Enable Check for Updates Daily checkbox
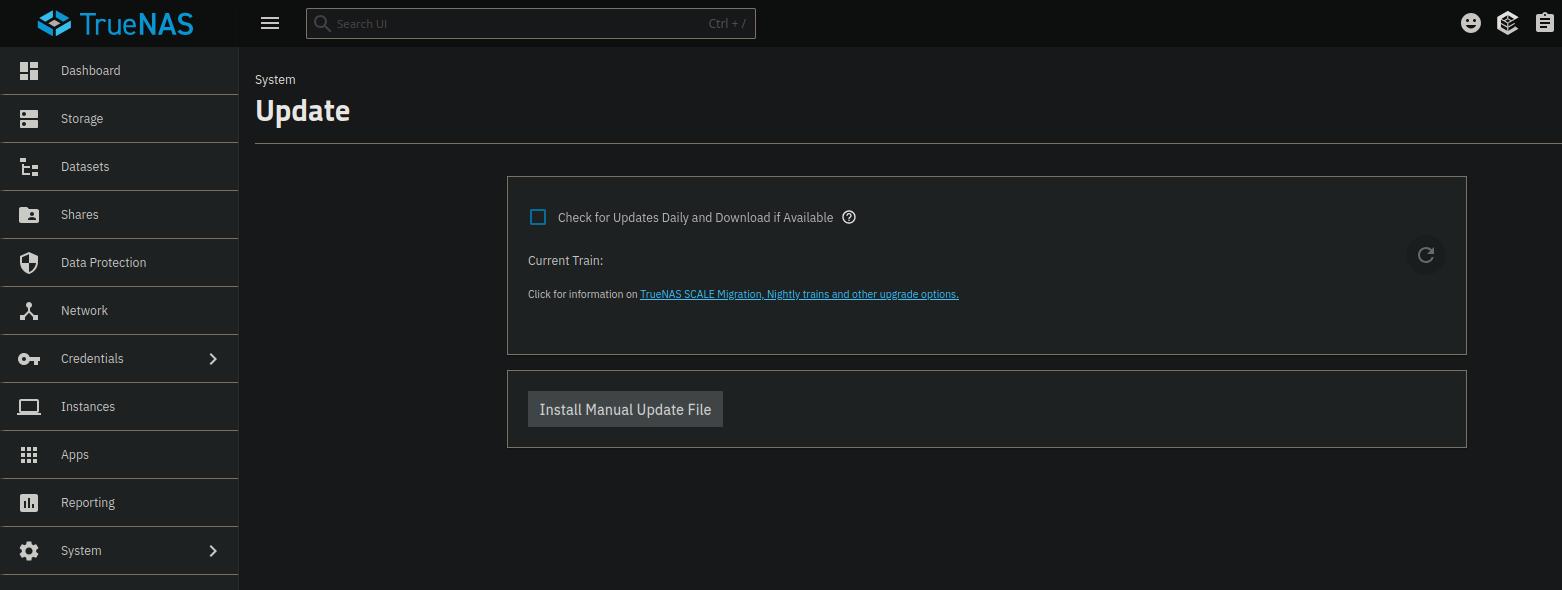Screen dimensions: 1562x590 pyautogui.click(x=538, y=217)
